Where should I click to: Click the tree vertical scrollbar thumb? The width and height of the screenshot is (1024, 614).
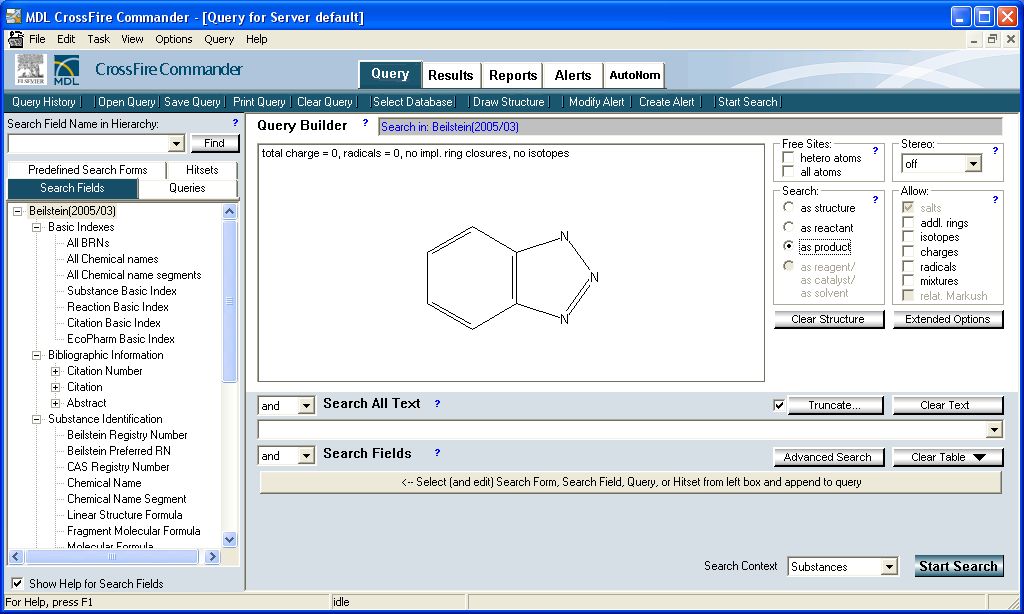click(229, 300)
